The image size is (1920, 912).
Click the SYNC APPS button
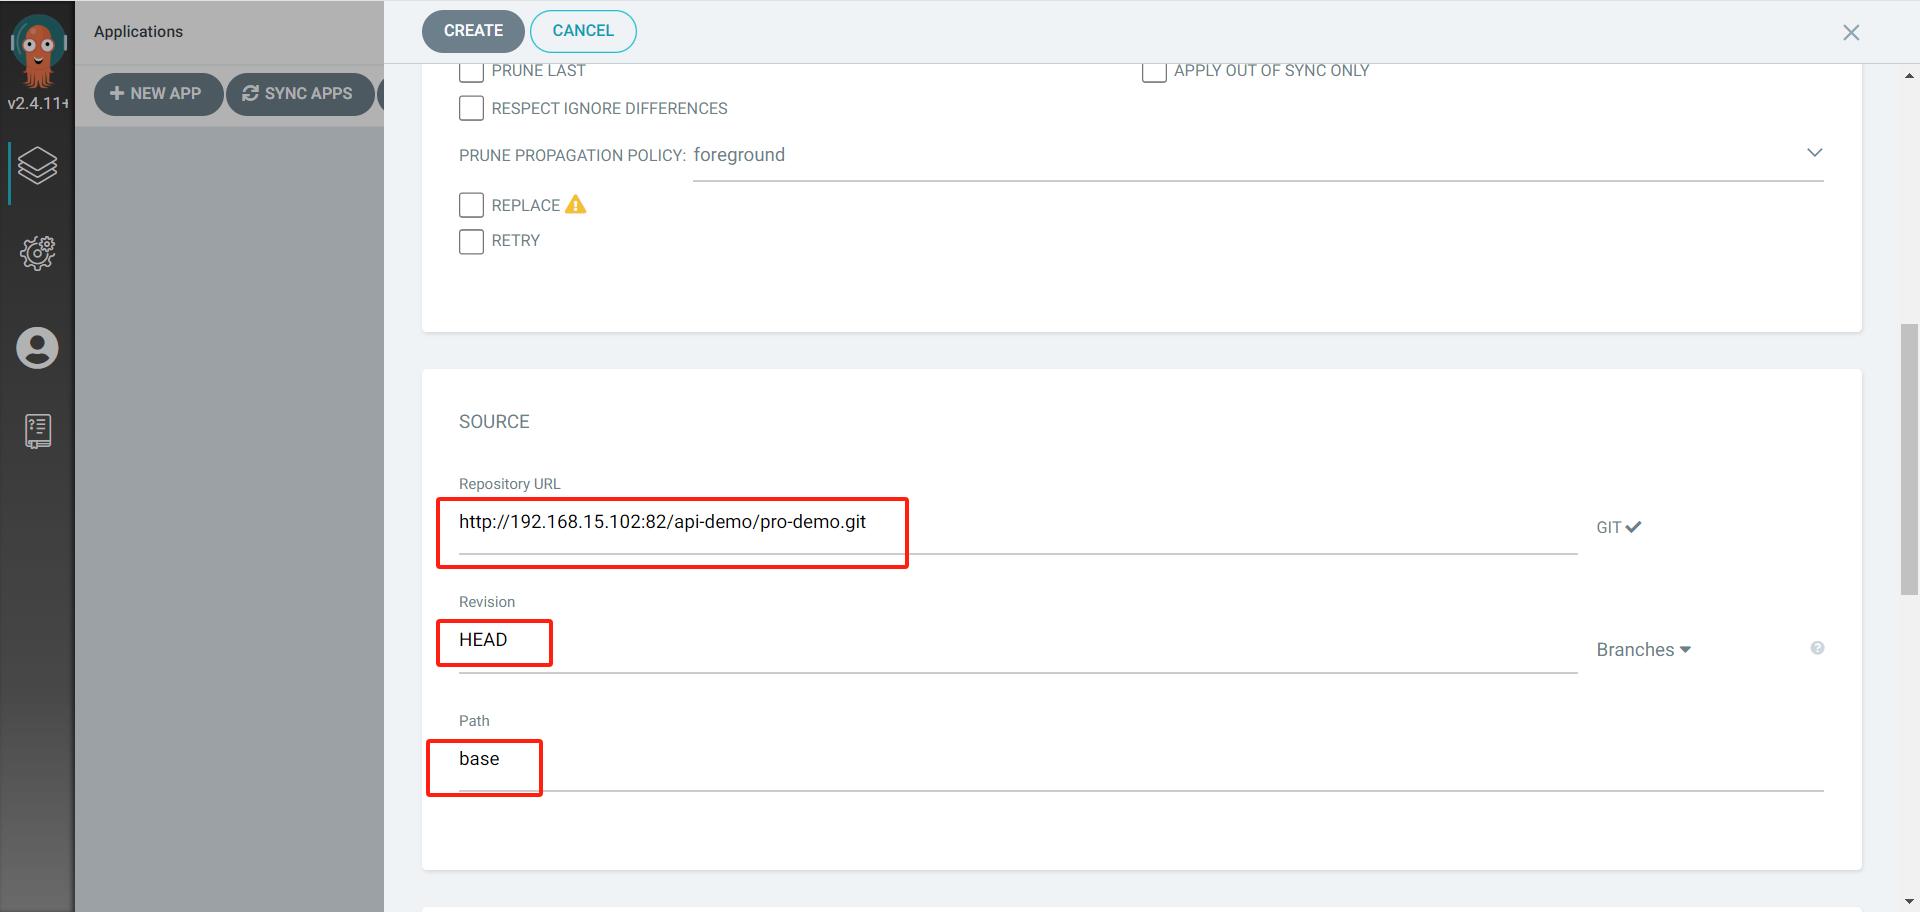(300, 93)
